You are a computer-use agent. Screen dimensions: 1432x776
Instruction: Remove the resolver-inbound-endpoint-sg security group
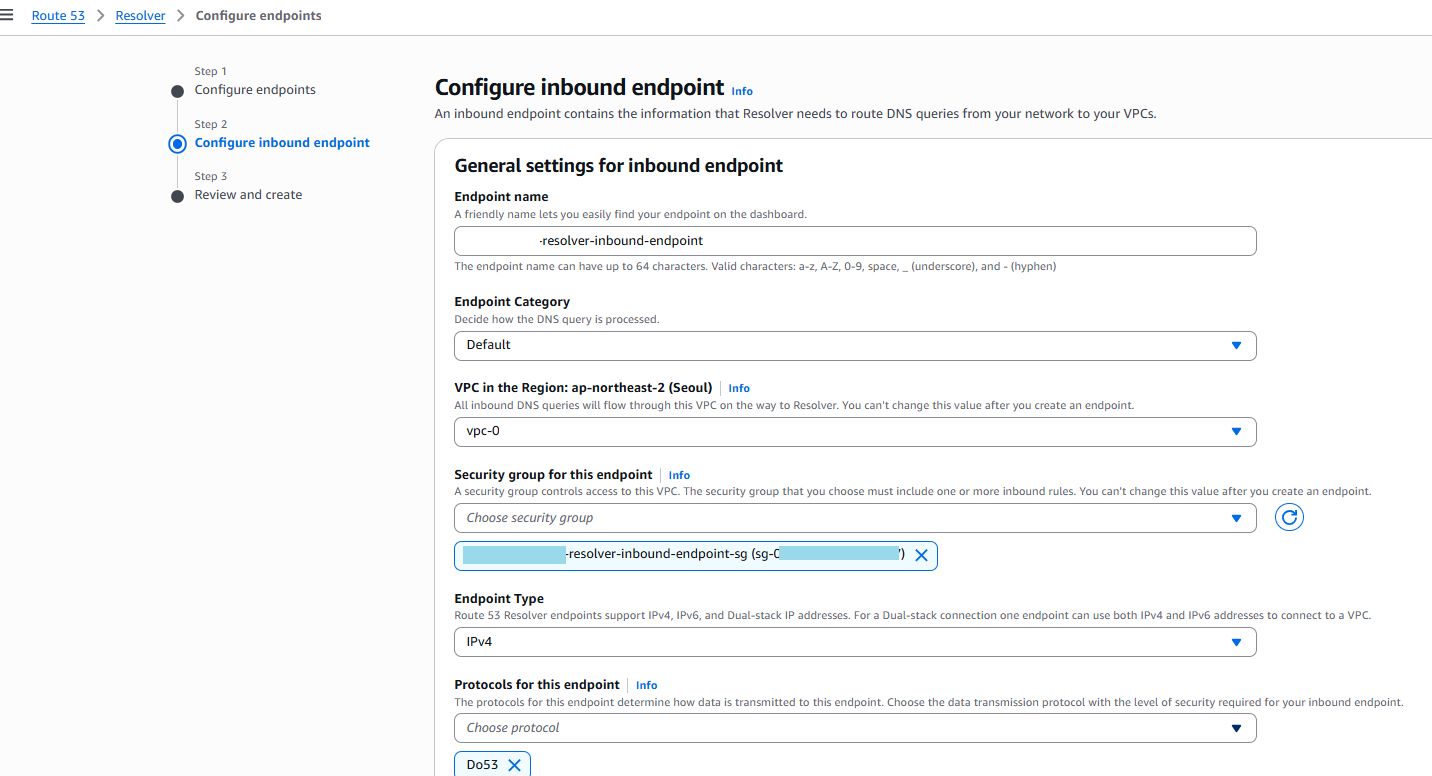[921, 555]
